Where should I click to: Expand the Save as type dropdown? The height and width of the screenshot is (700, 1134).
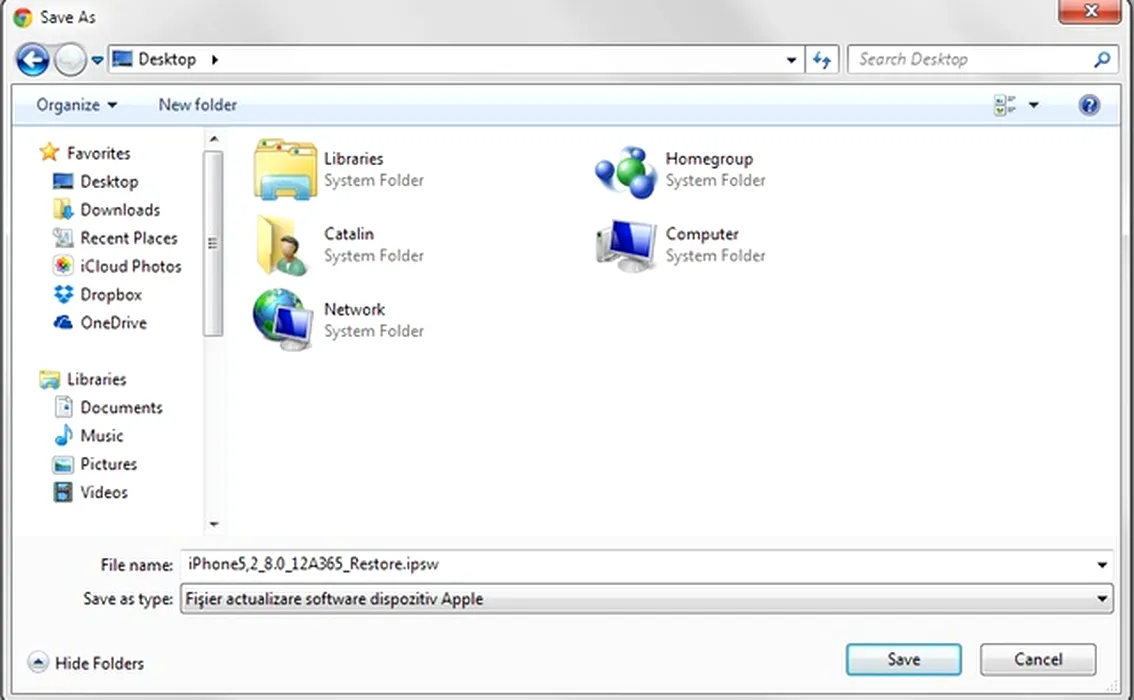pos(1102,599)
